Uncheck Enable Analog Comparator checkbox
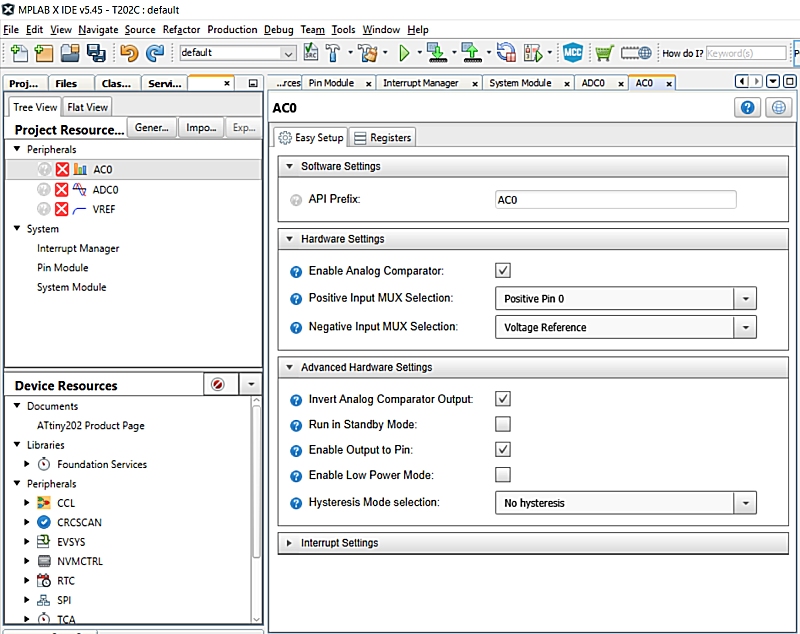The width and height of the screenshot is (800, 634). click(x=503, y=271)
